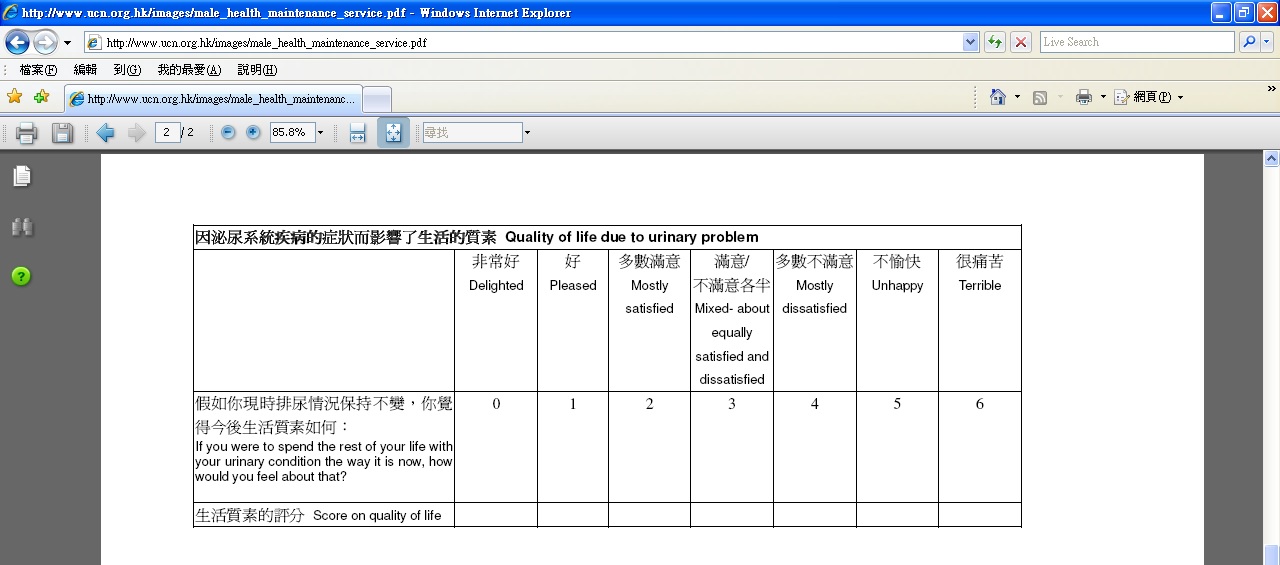The image size is (1280, 565).
Task: Open the 編輯 menu
Action: pos(85,70)
